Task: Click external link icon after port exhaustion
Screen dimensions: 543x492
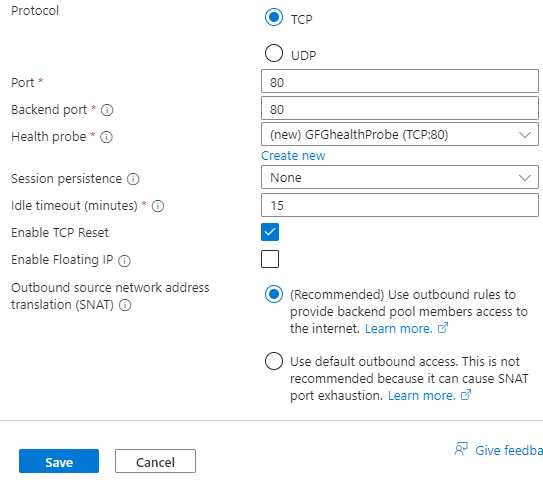Action: point(466,395)
